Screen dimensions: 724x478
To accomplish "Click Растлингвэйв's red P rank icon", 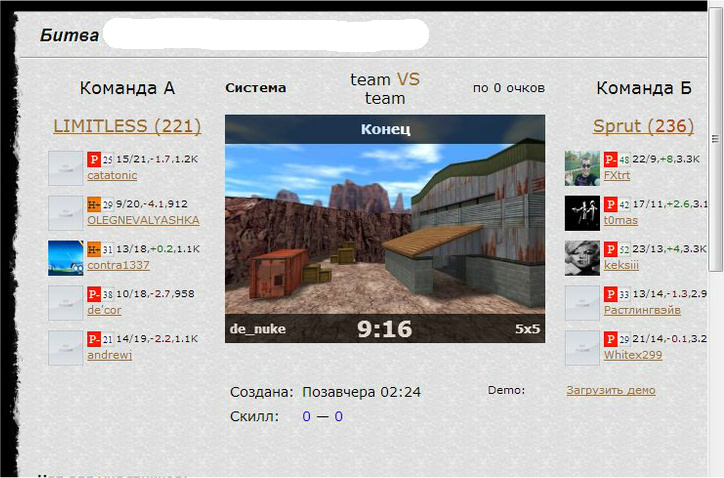I will tap(610, 294).
